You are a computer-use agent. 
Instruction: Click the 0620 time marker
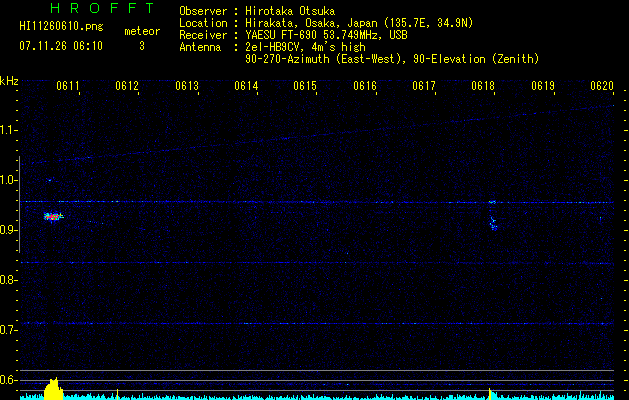602,86
